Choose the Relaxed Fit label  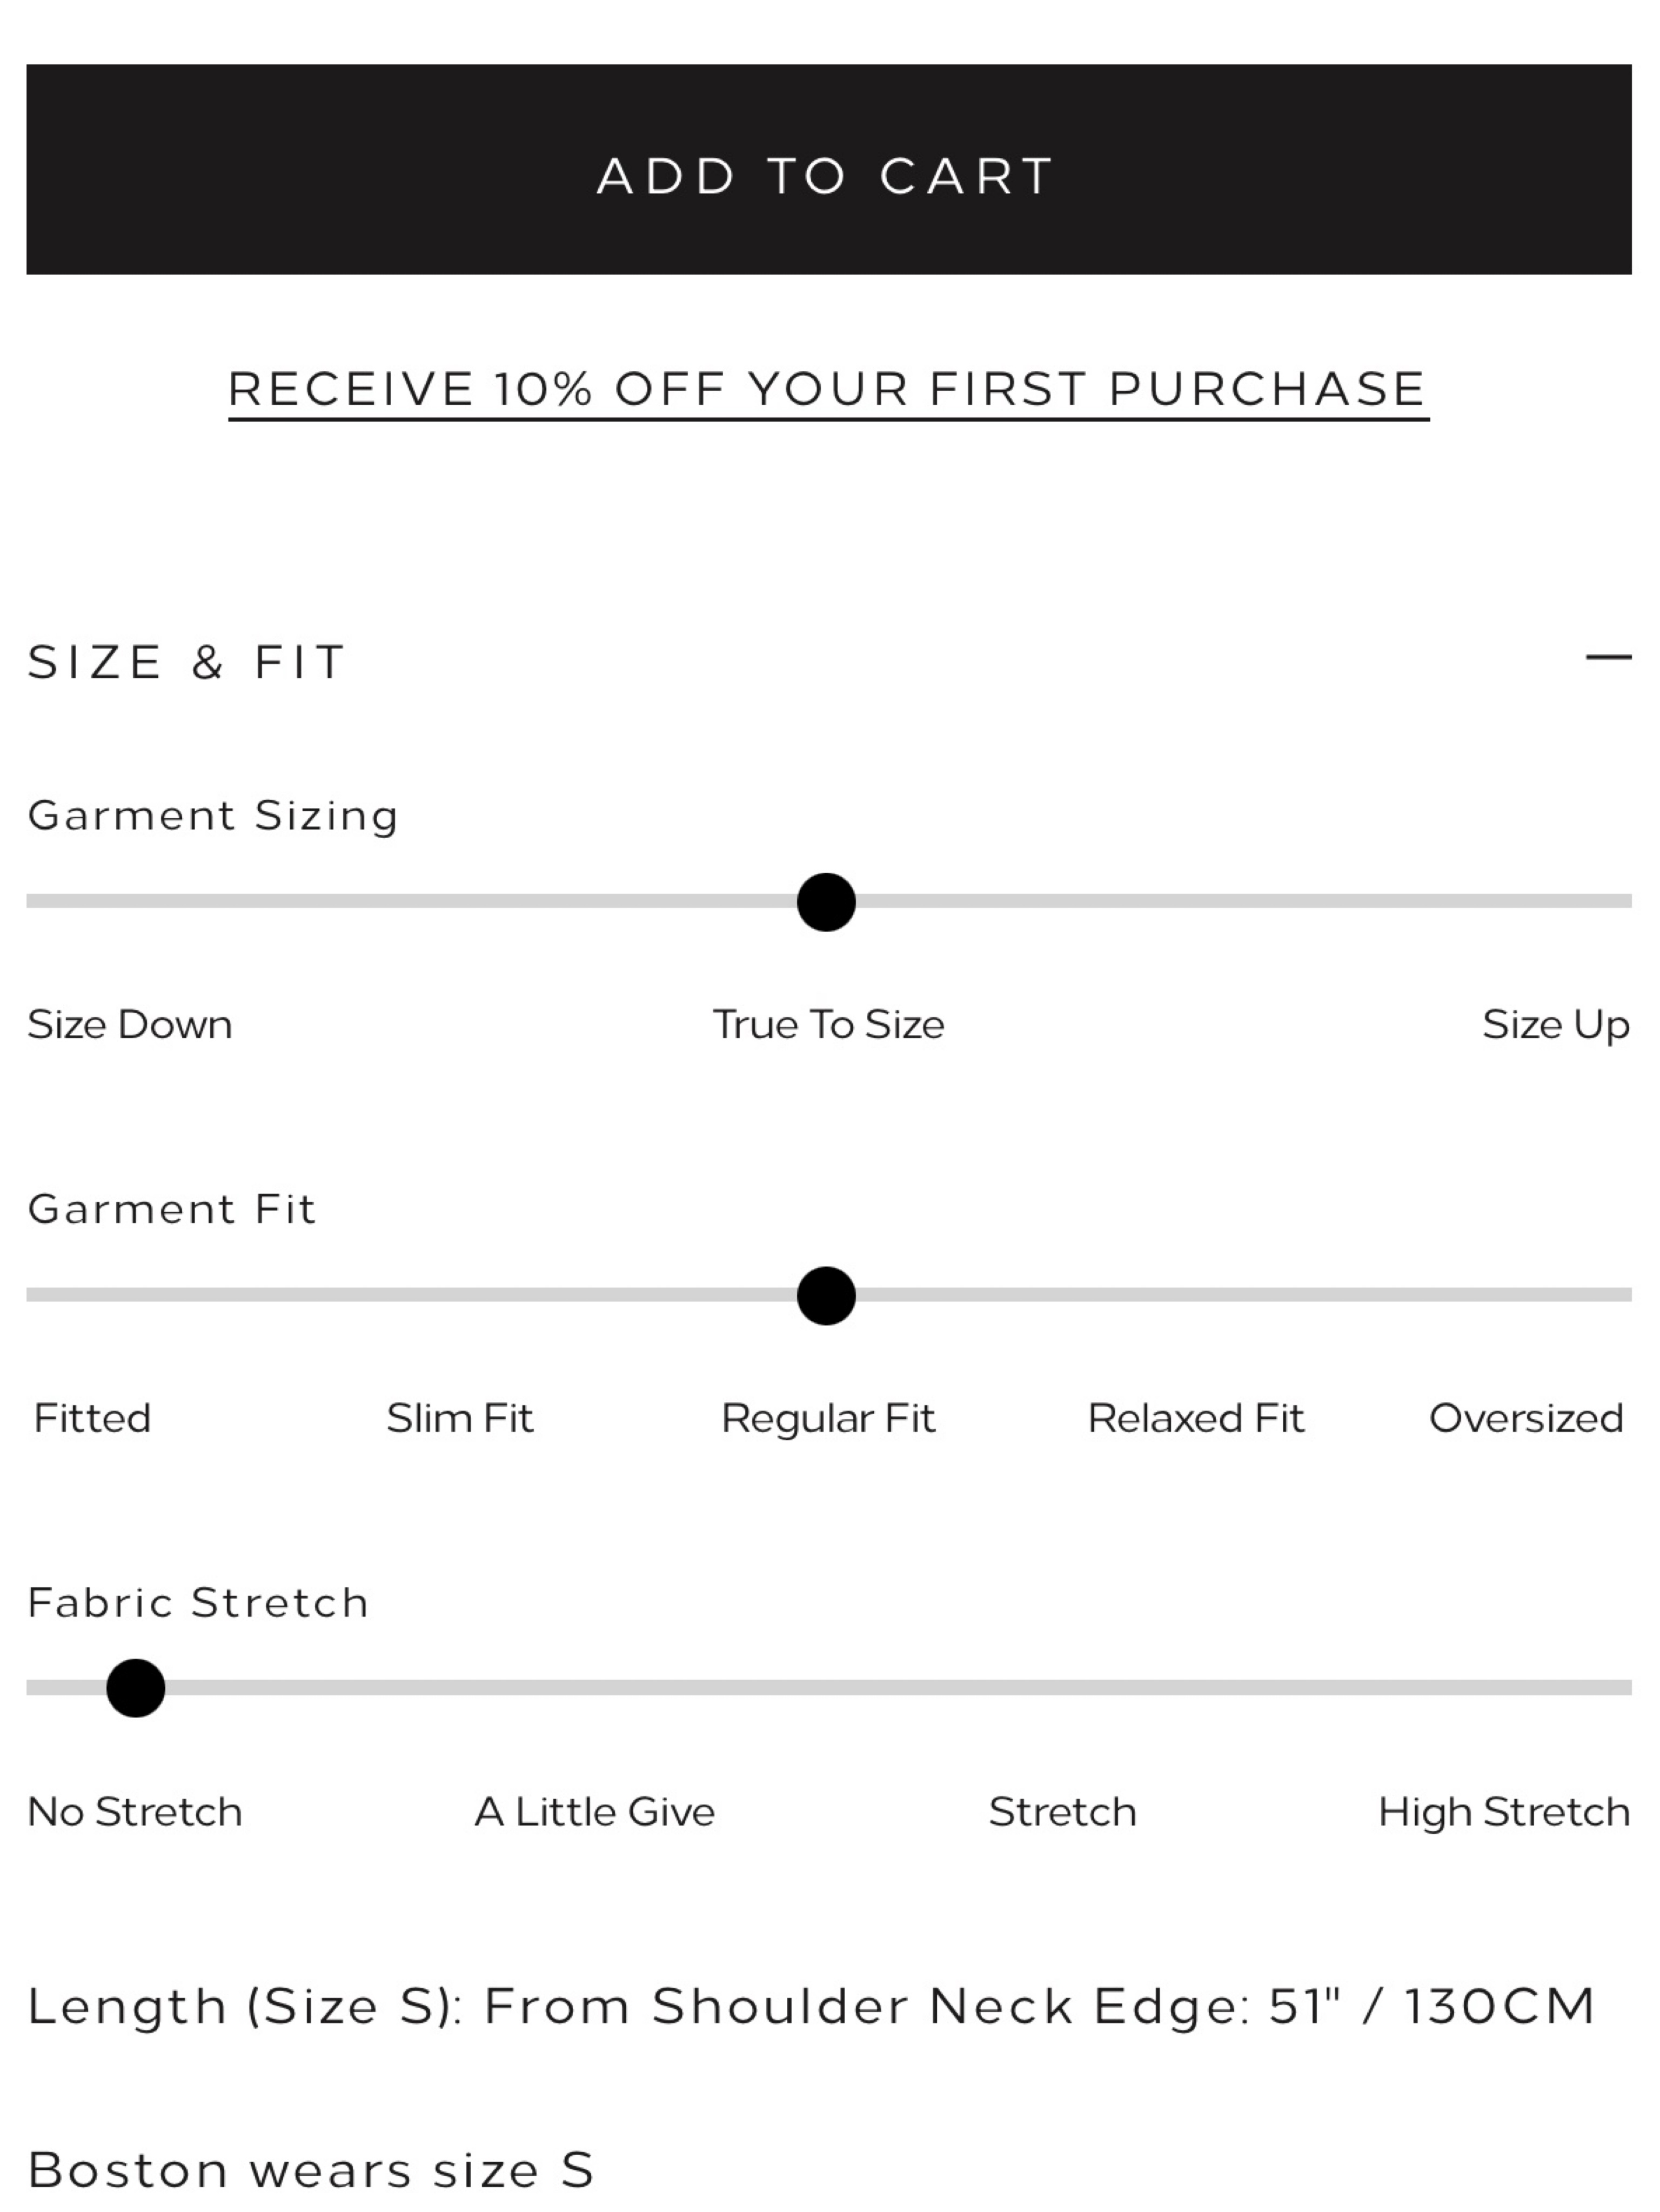point(1196,1418)
